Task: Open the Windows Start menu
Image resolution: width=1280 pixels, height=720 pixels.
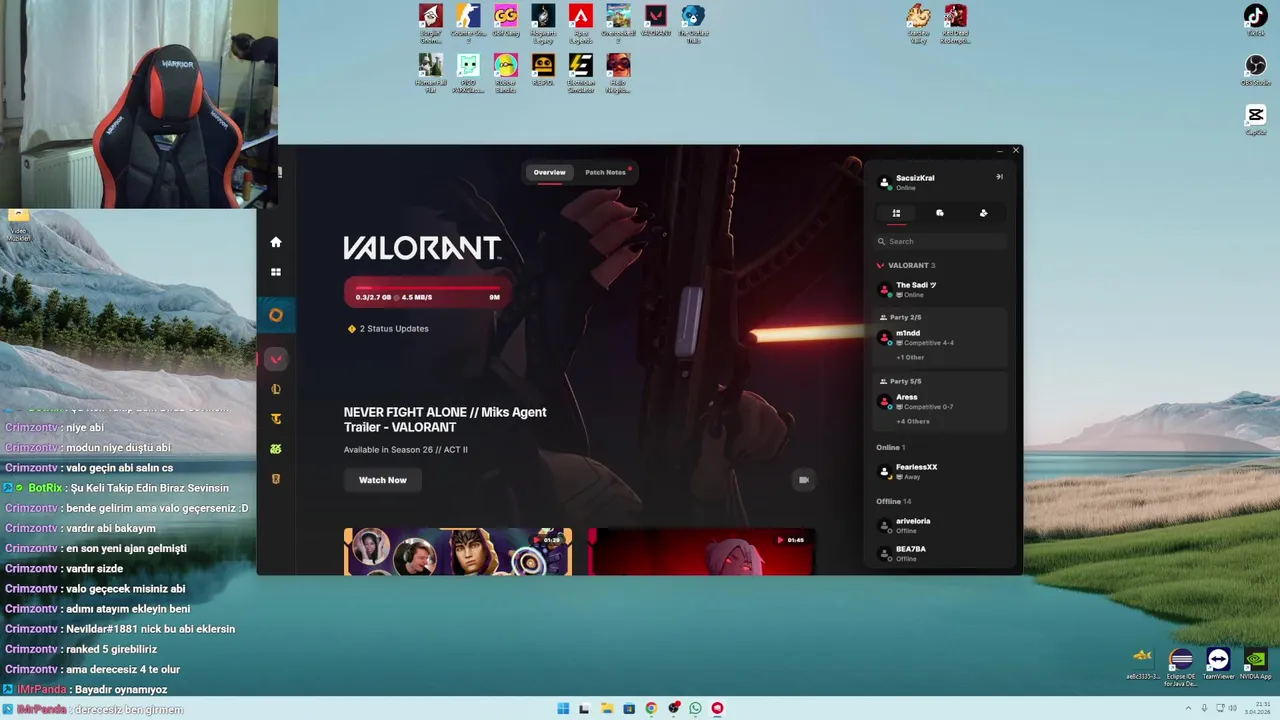Action: point(563,709)
